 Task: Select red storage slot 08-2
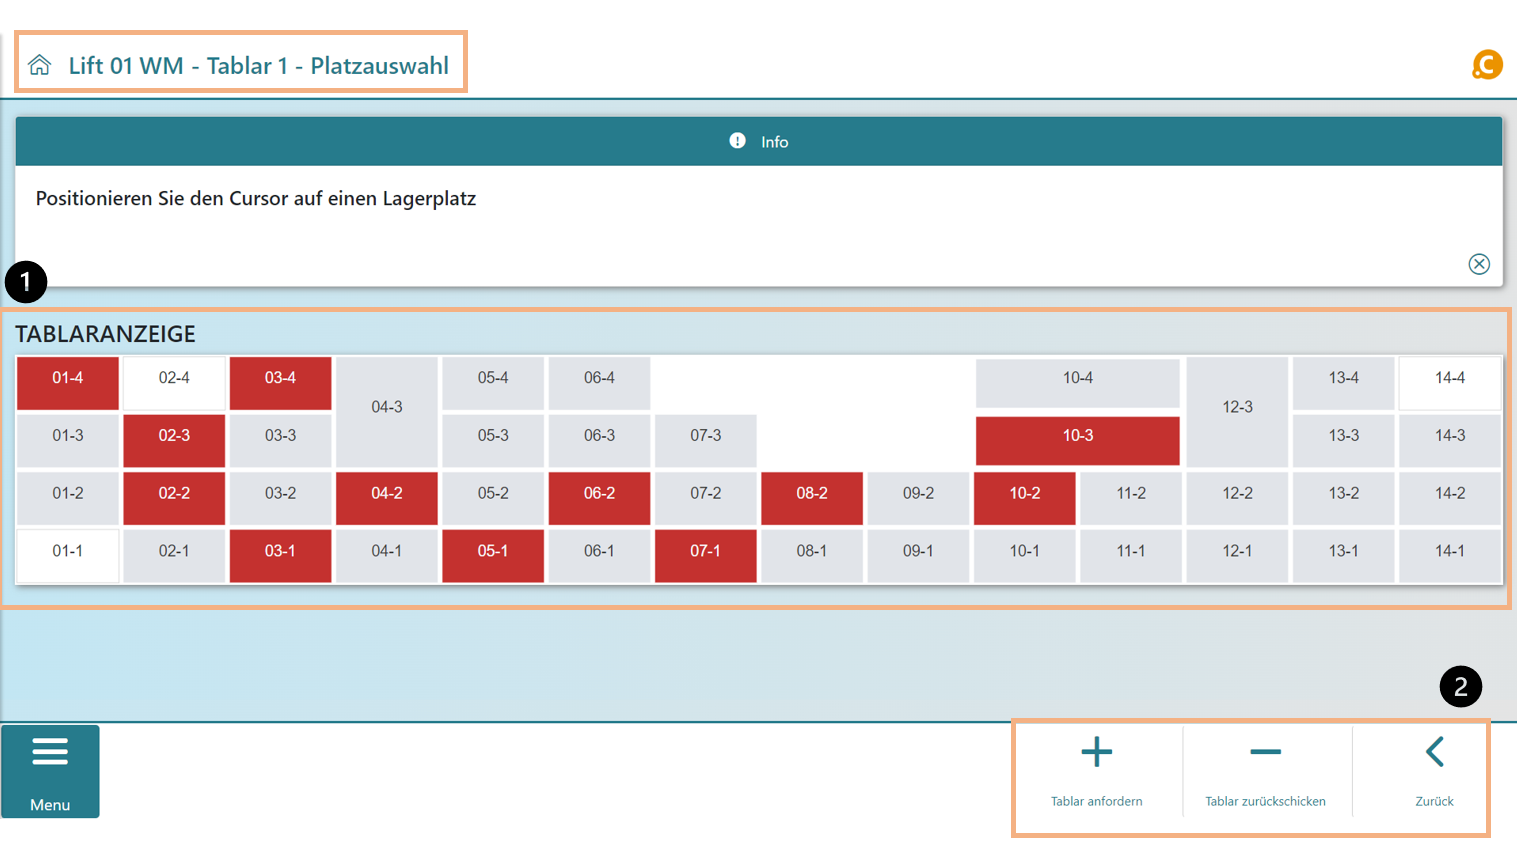tap(811, 494)
